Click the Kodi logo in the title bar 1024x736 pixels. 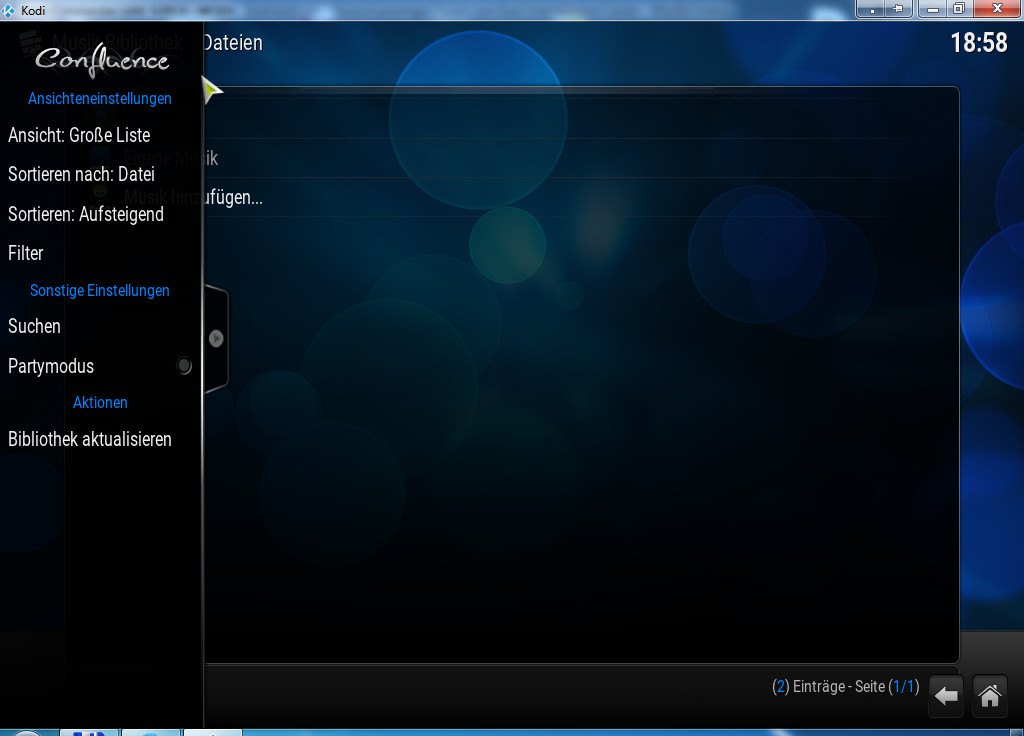pyautogui.click(x=8, y=10)
